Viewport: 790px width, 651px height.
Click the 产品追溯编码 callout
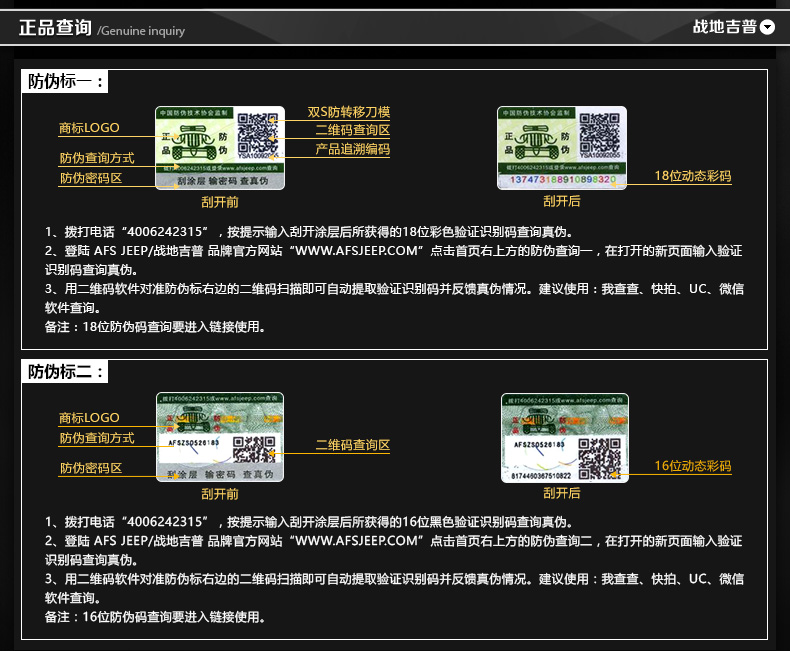(353, 149)
